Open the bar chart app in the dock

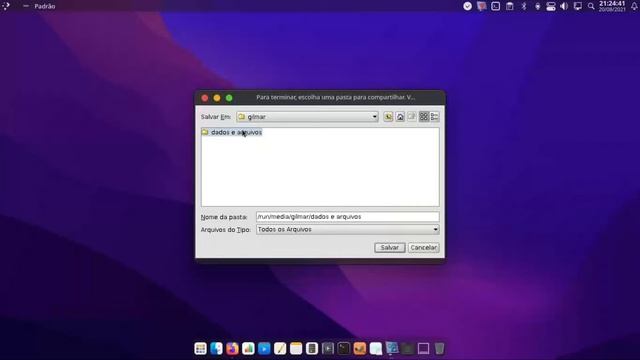click(248, 349)
